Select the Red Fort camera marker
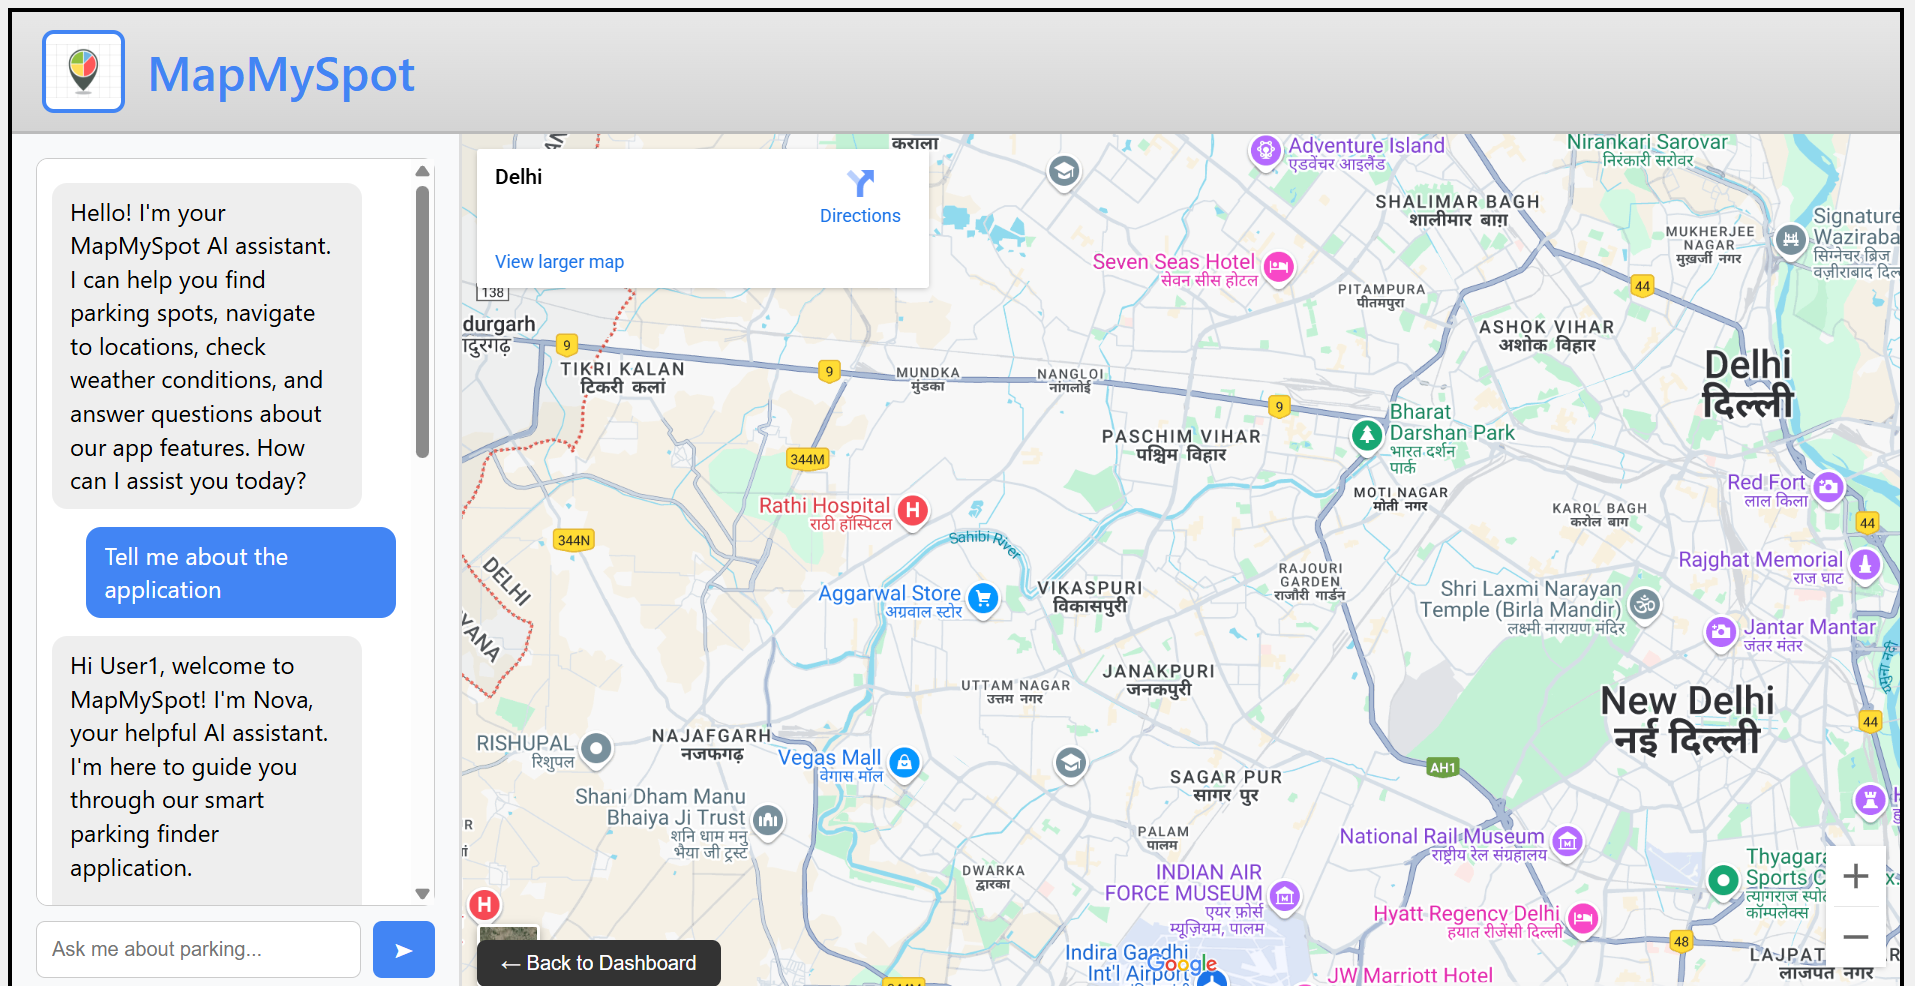Screen dimensions: 1915x986 pyautogui.click(x=1828, y=488)
